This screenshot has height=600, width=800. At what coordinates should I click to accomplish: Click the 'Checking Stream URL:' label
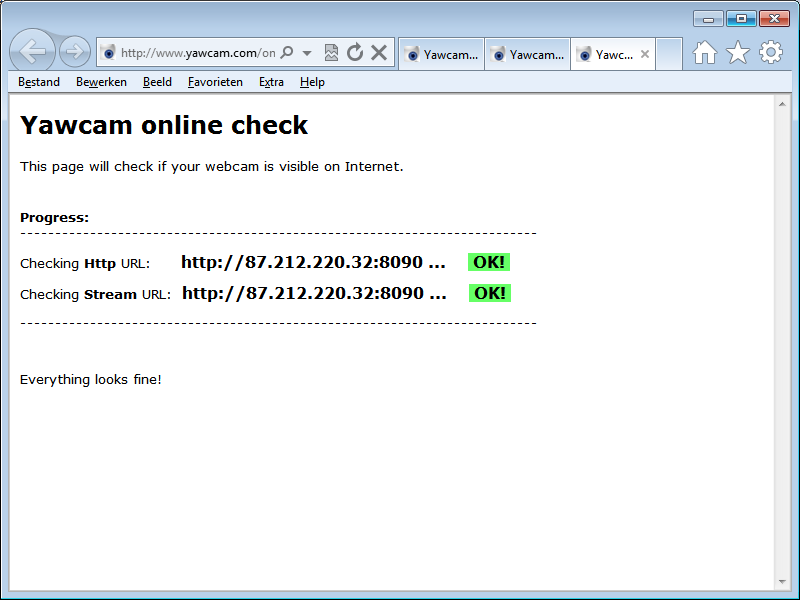pyautogui.click(x=95, y=295)
